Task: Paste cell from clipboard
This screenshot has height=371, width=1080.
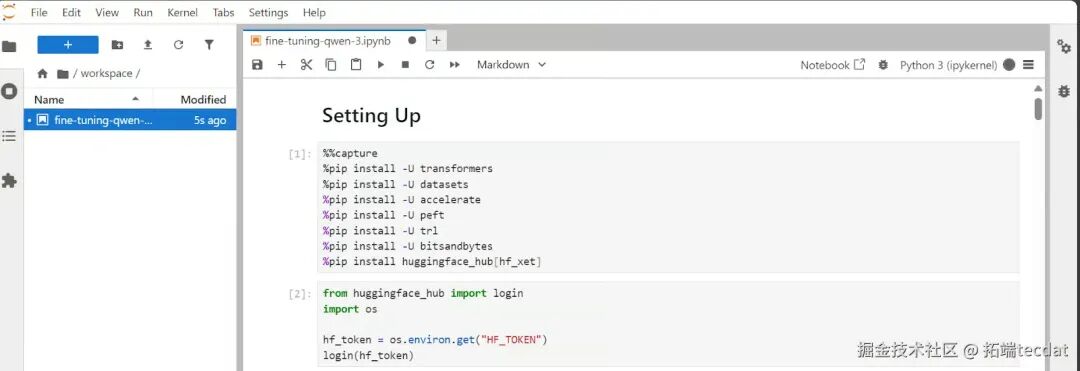Action: 355,65
